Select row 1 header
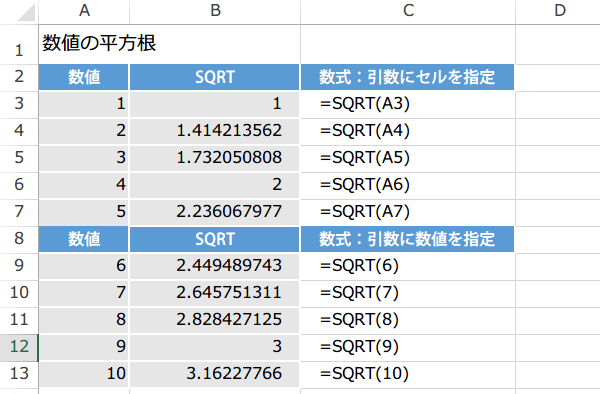The width and height of the screenshot is (600, 394). (19, 44)
